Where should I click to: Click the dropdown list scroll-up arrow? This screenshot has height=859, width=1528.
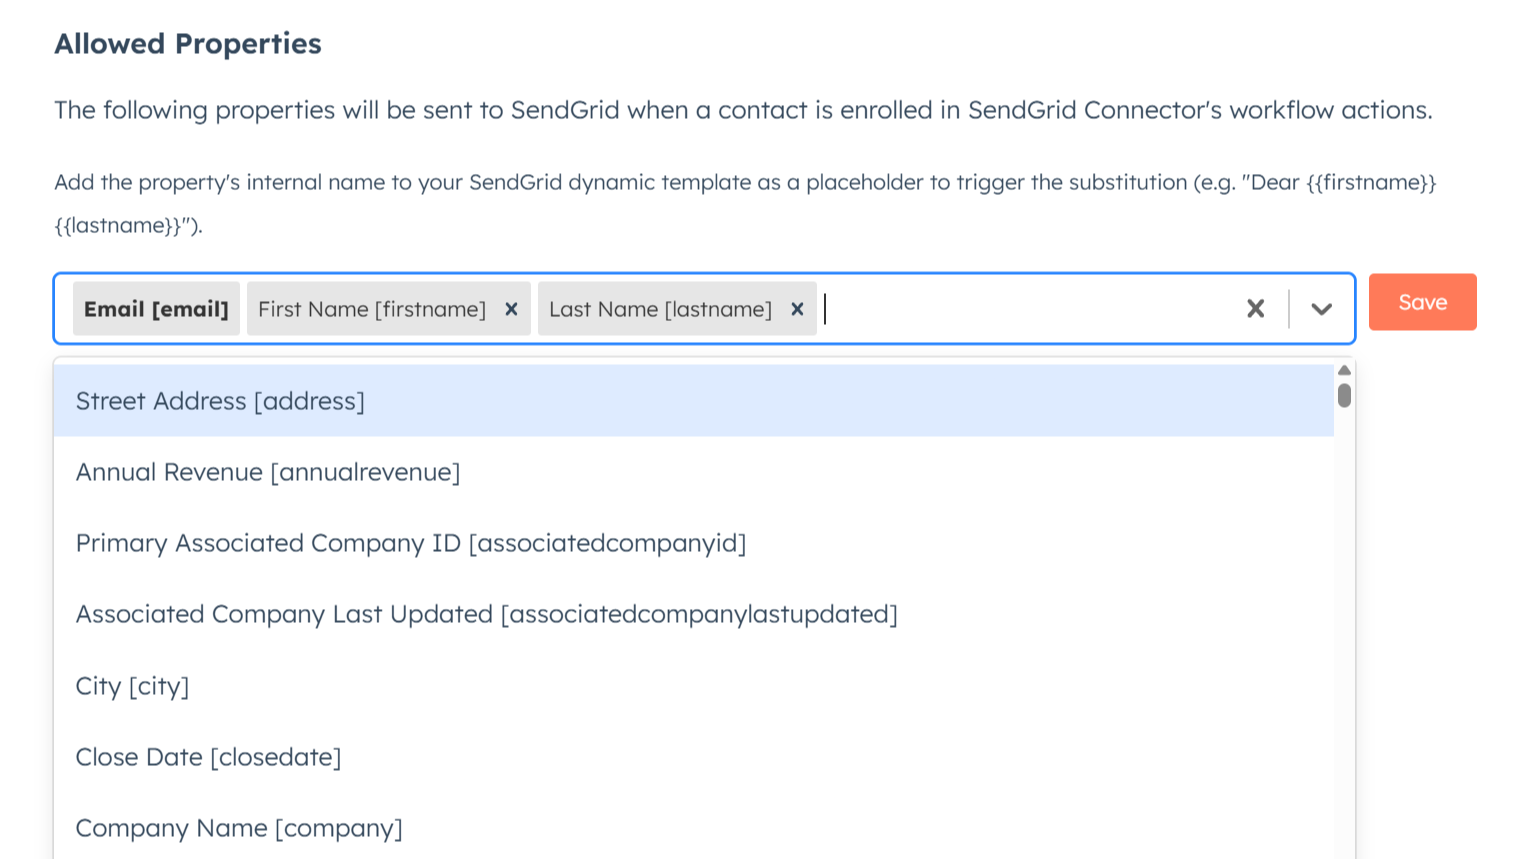coord(1344,371)
